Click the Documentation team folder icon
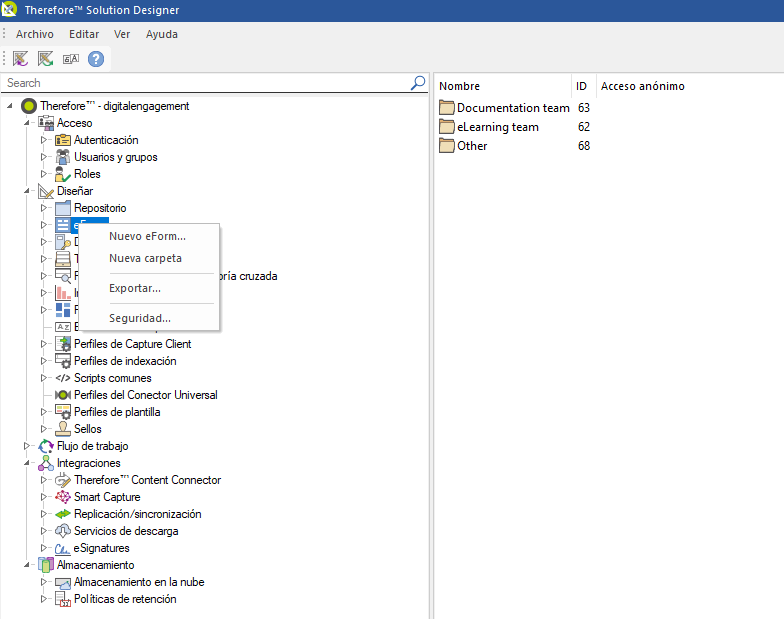The width and height of the screenshot is (784, 619). click(446, 108)
